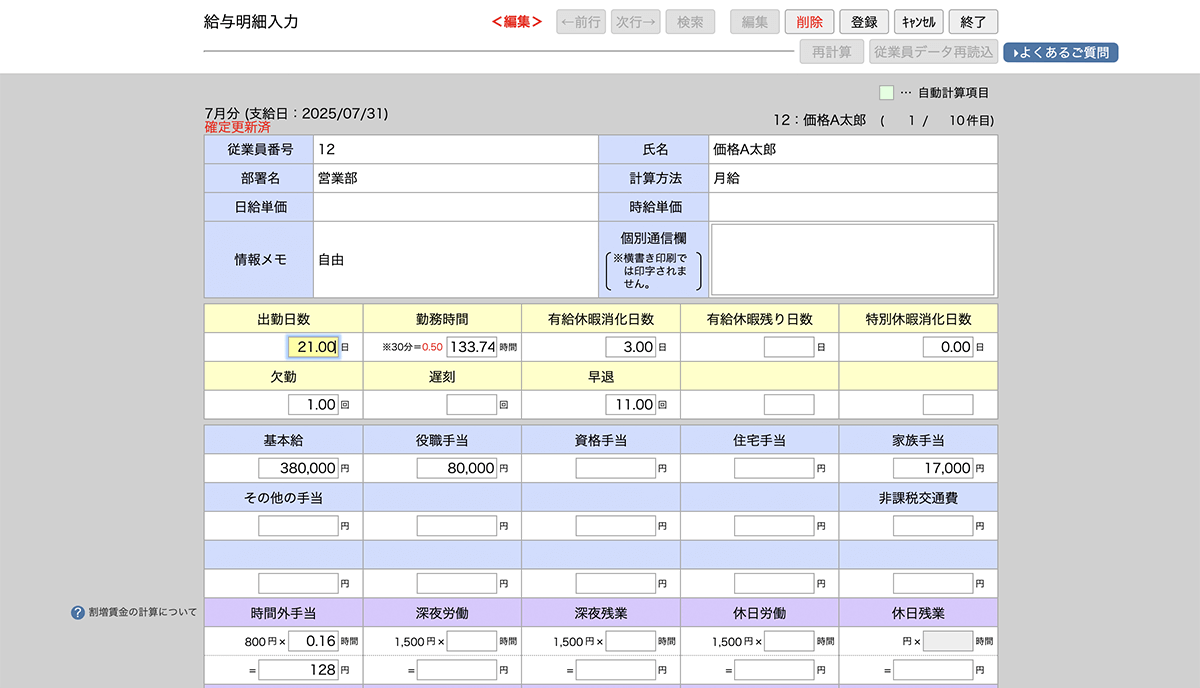Click the 時間外手当 amount field showing 128

[x=298, y=670]
